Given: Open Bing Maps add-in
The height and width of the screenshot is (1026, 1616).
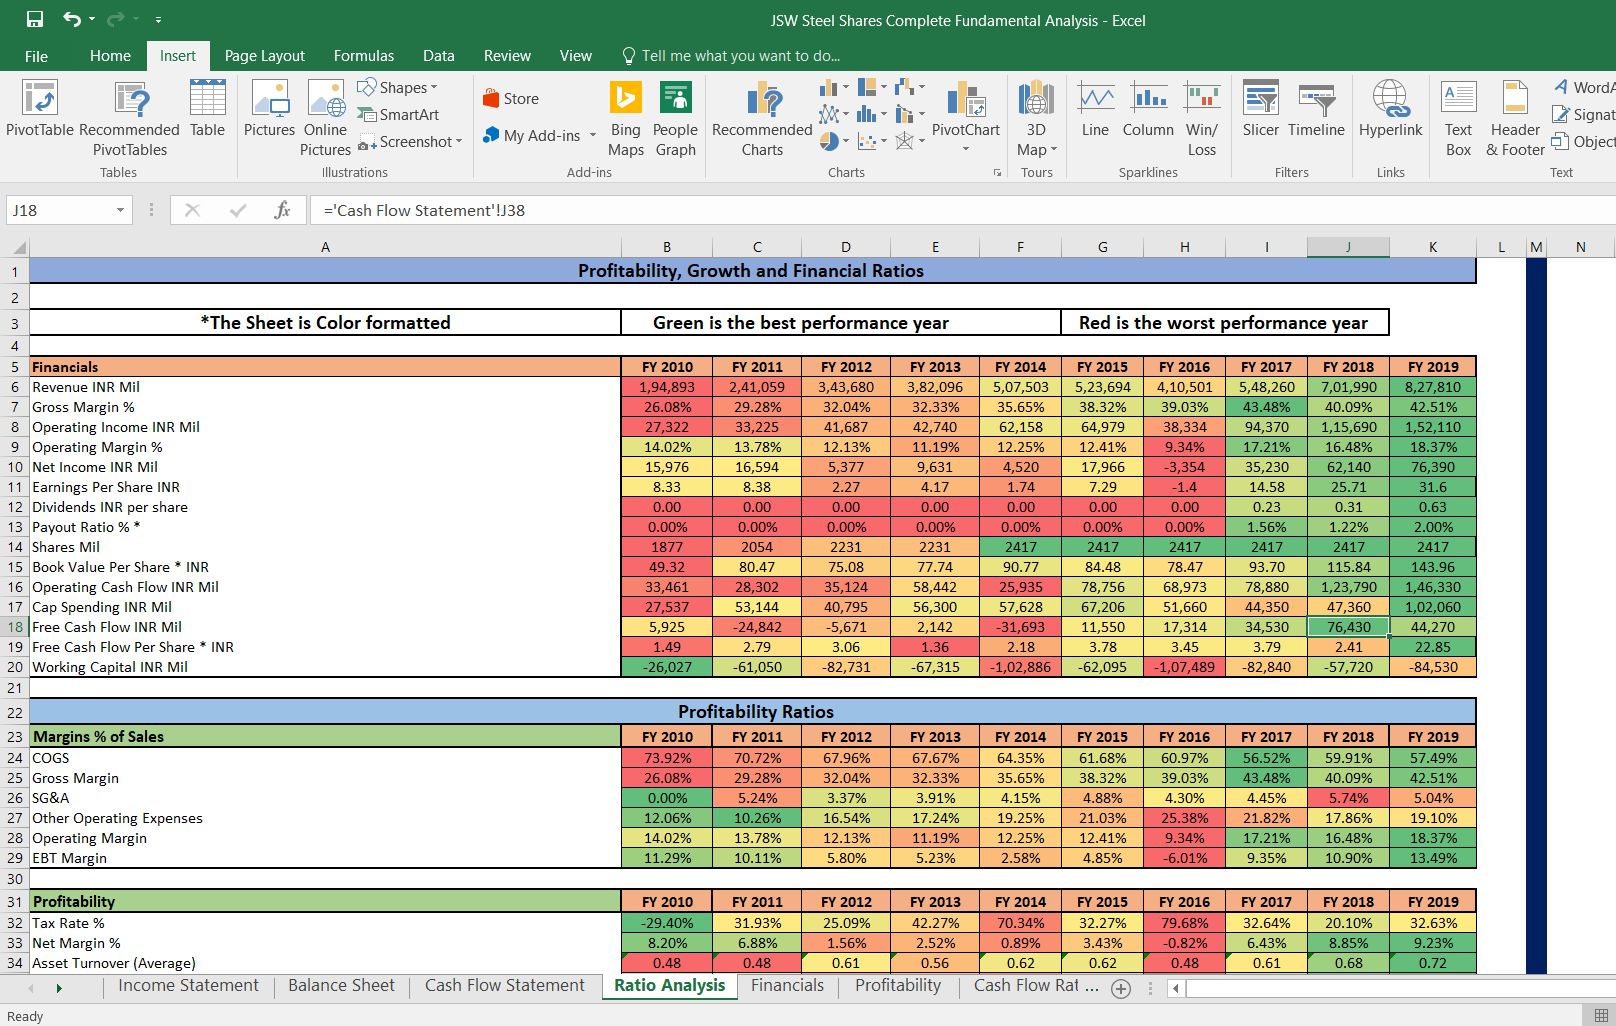Looking at the screenshot, I should (x=626, y=119).
